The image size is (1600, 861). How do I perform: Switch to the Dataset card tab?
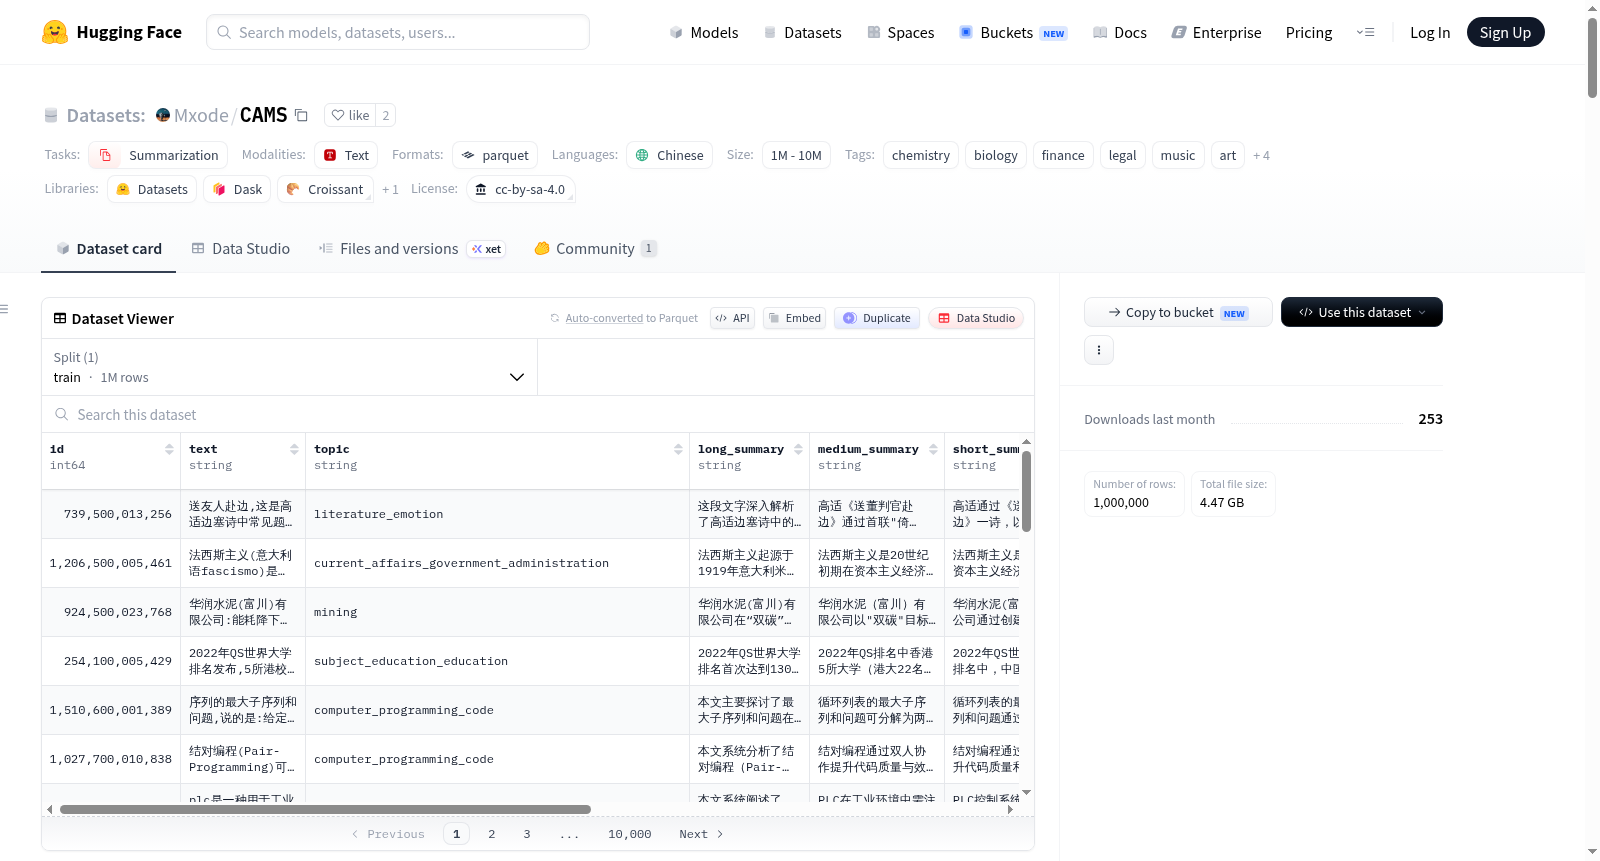pyautogui.click(x=109, y=248)
